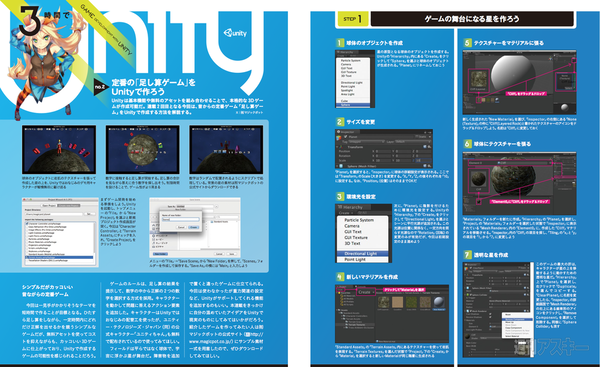Choose GUI Texture in the step 3 menu
This screenshot has width=600, height=367.
pos(362,238)
